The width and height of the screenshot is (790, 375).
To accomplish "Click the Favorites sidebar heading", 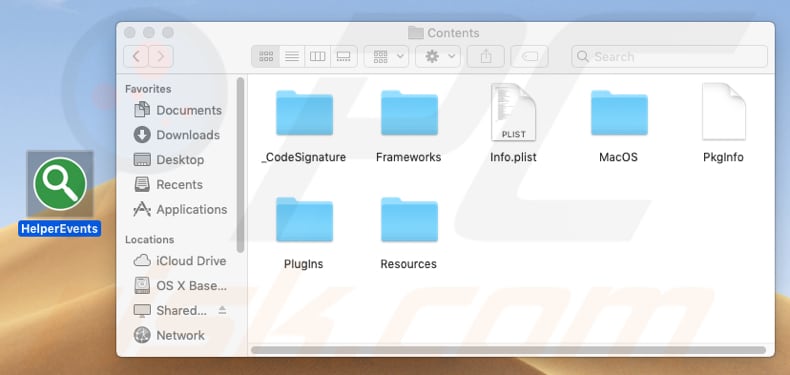I will (x=148, y=89).
